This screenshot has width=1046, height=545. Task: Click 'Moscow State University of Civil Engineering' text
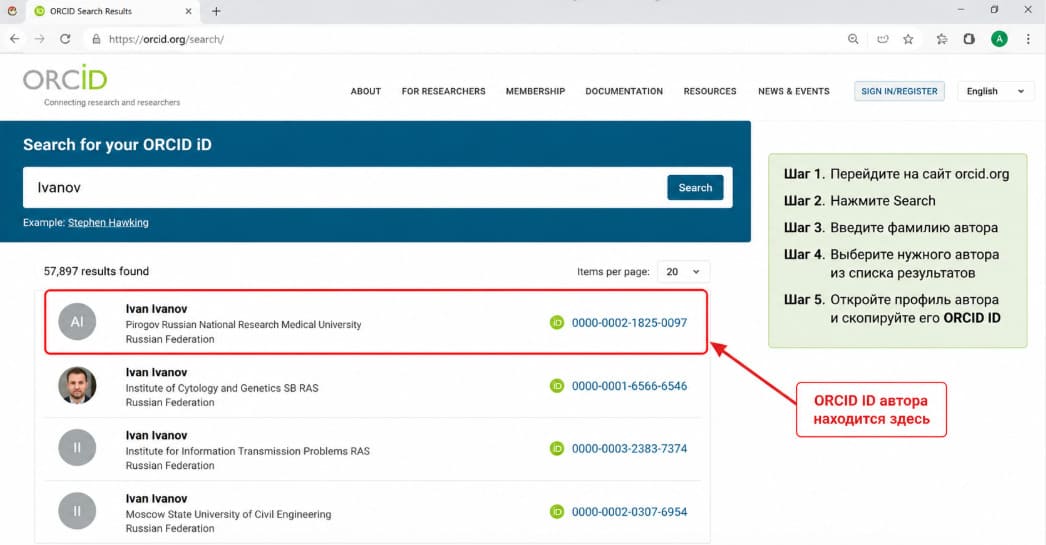point(228,514)
